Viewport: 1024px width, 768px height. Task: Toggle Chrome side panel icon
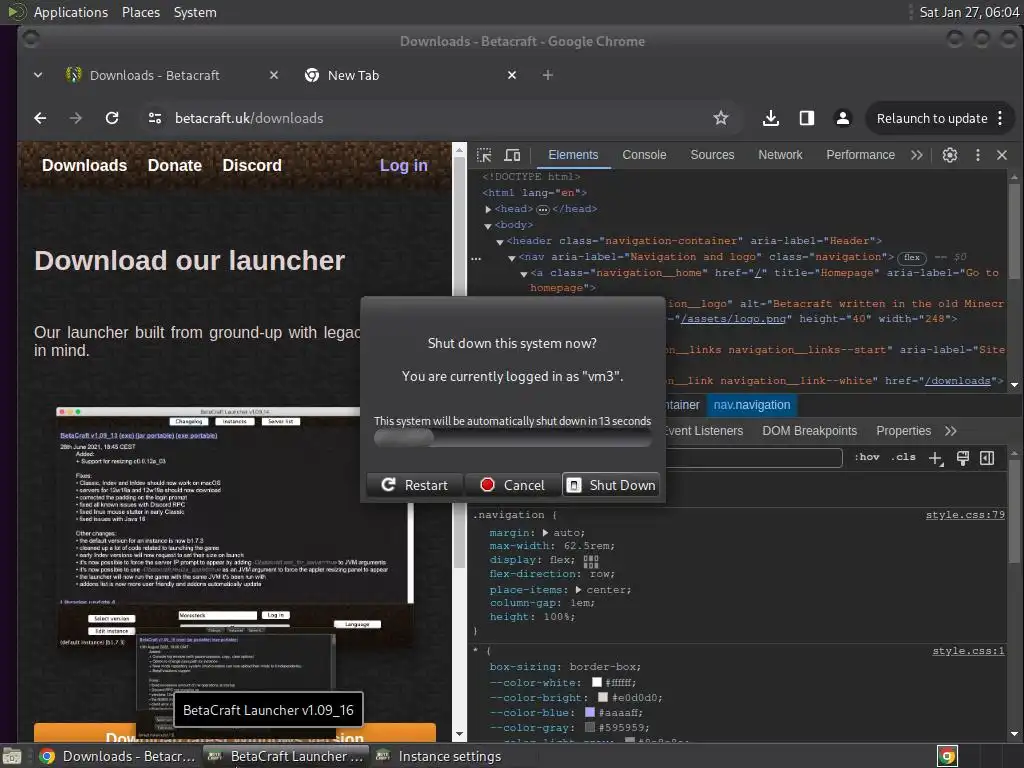click(807, 118)
